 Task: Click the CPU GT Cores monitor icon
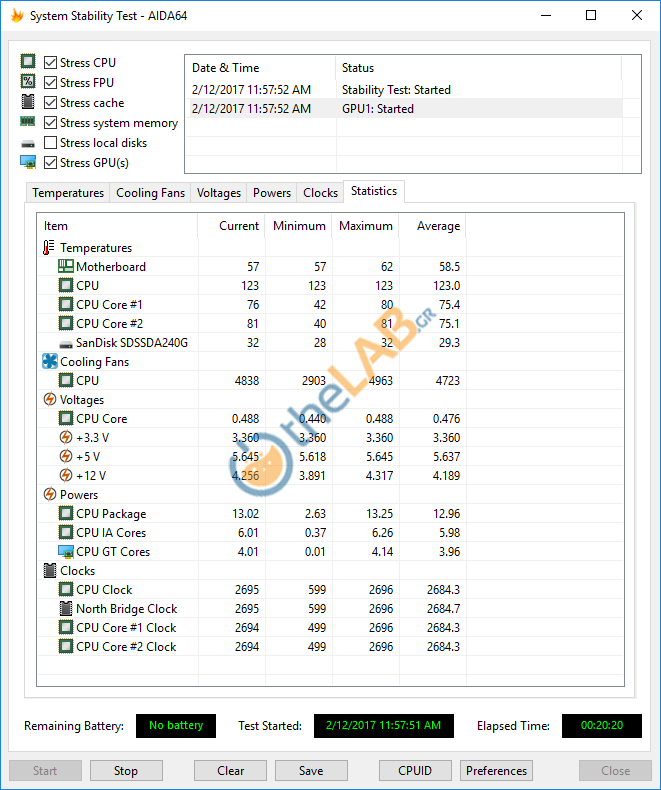tap(65, 552)
